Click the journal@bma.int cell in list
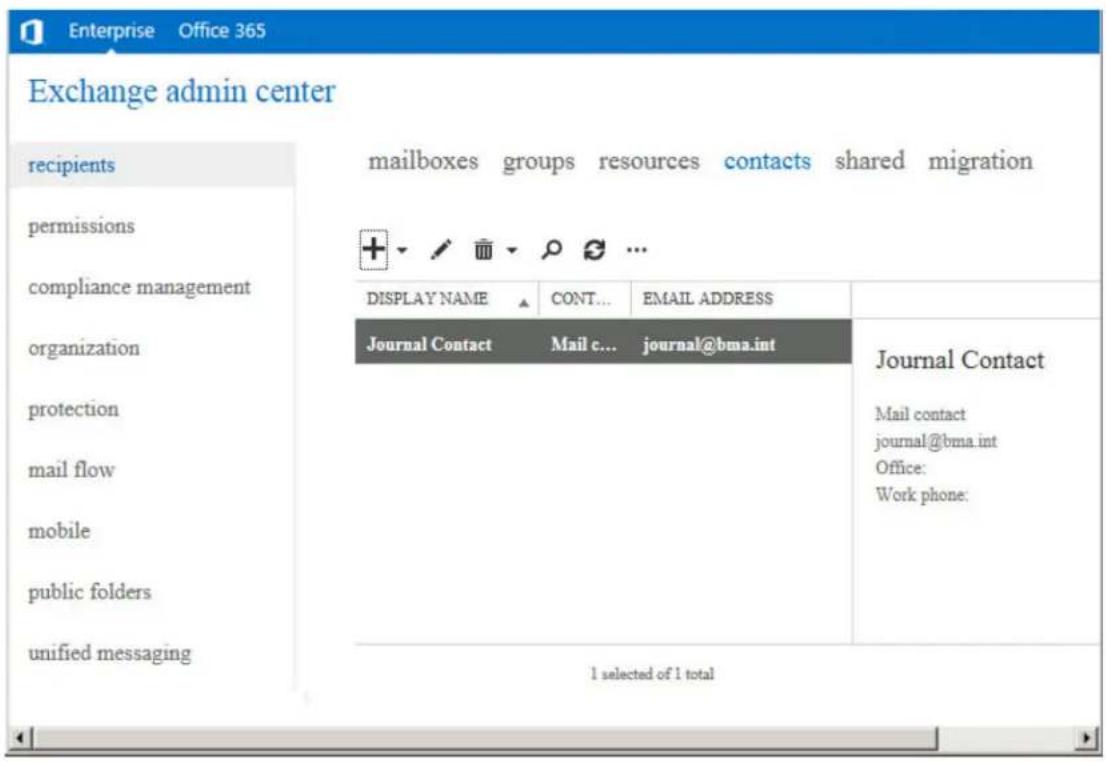1106x762 pixels. click(709, 344)
